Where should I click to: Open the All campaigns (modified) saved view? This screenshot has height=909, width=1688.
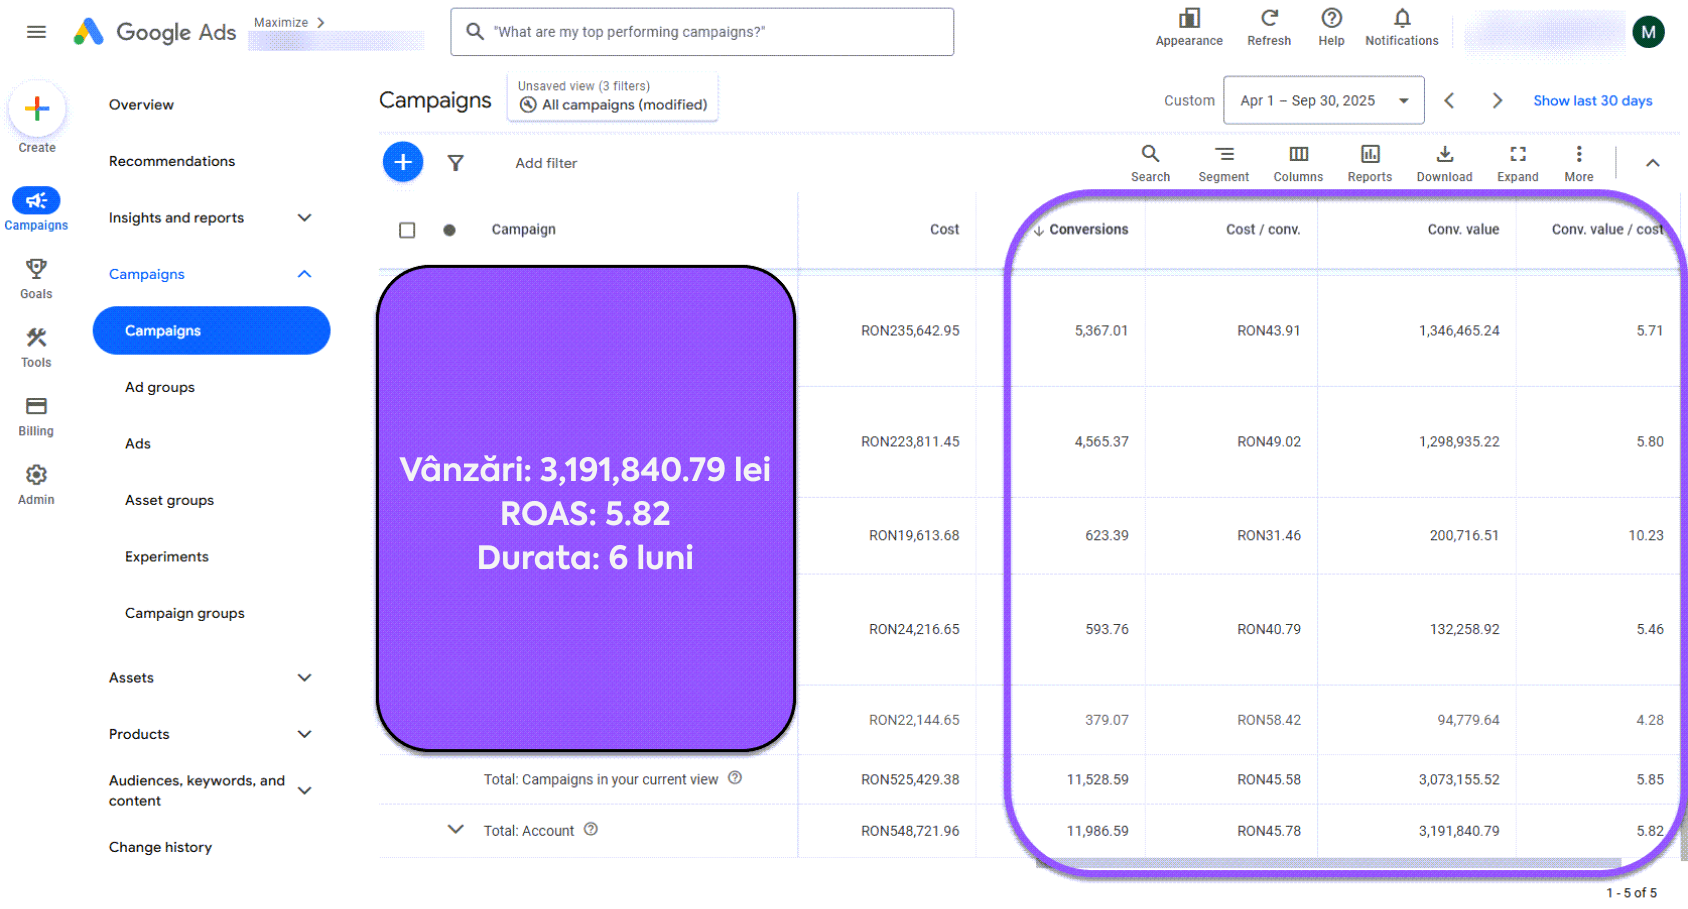click(613, 96)
